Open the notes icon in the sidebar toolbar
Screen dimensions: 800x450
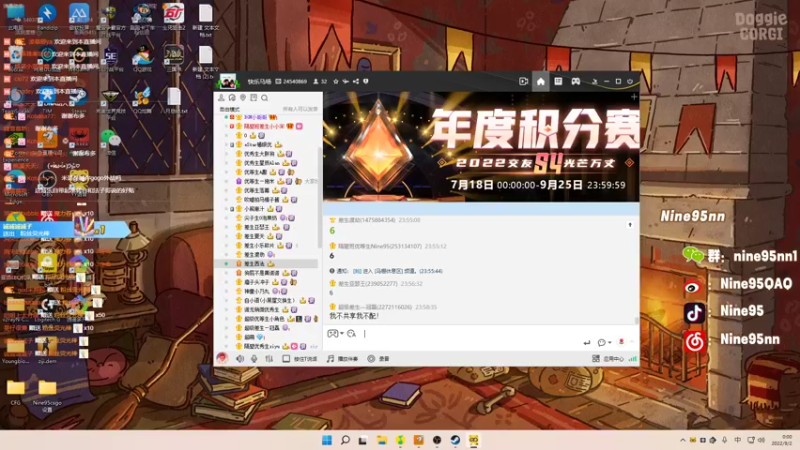[x=254, y=98]
